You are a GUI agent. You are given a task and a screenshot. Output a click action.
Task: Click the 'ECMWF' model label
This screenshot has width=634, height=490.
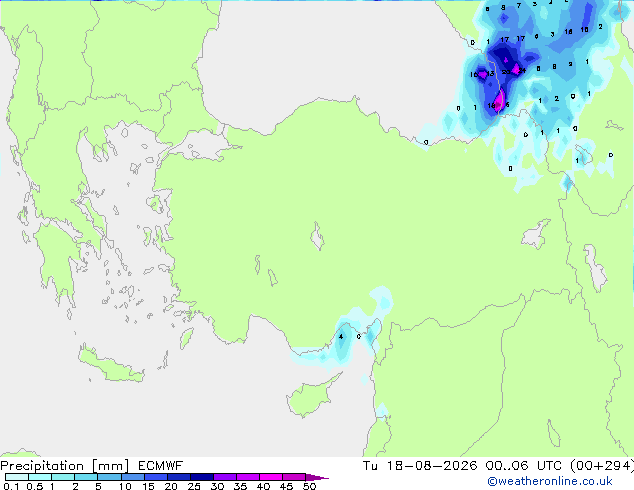[x=161, y=466]
